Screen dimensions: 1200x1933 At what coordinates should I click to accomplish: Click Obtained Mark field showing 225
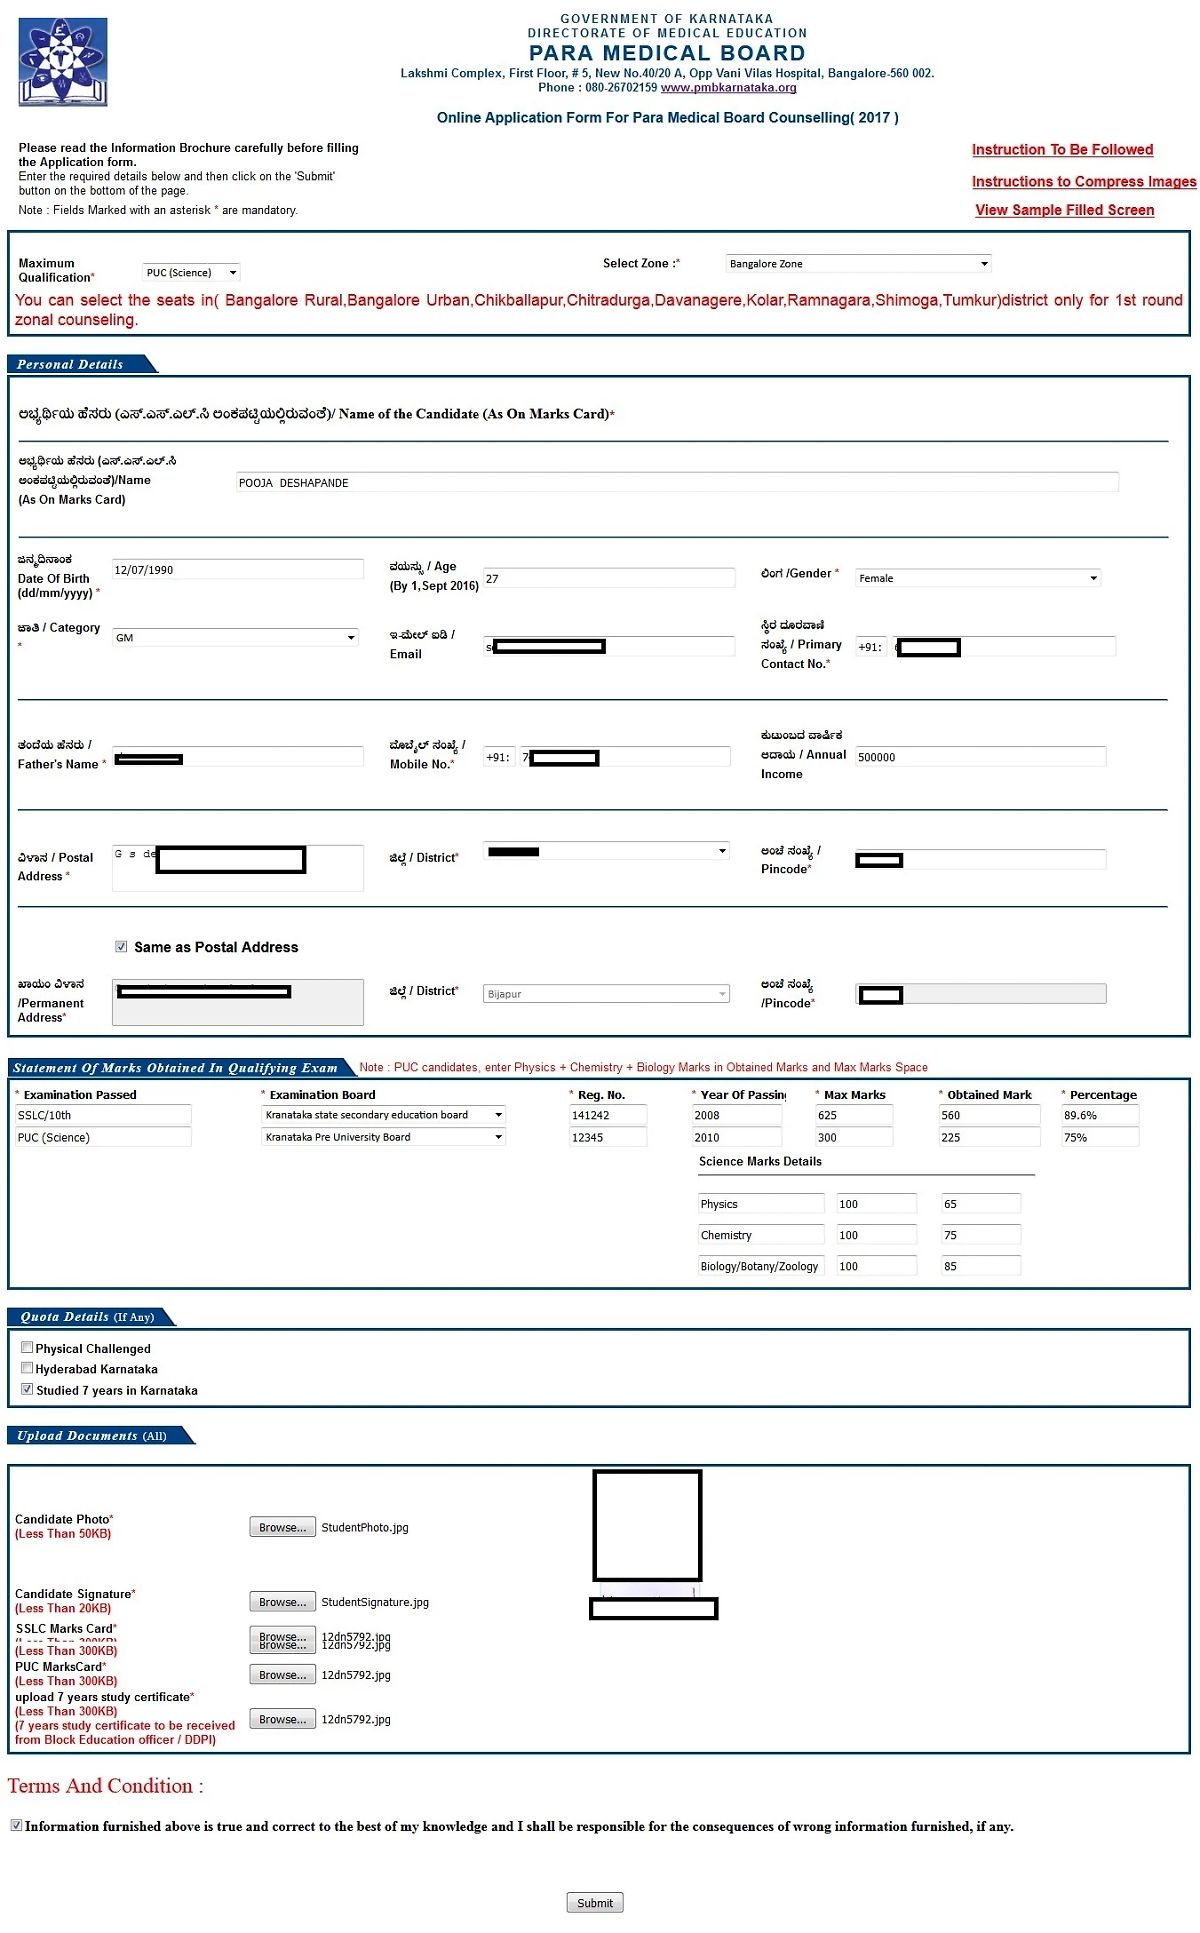(x=989, y=1137)
